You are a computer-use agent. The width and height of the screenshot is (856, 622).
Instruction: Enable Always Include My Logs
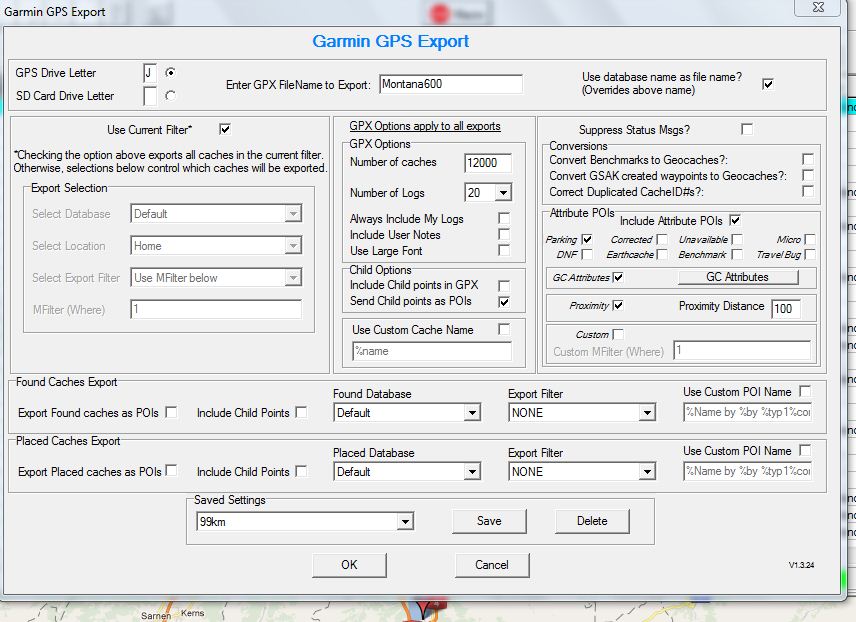point(504,218)
